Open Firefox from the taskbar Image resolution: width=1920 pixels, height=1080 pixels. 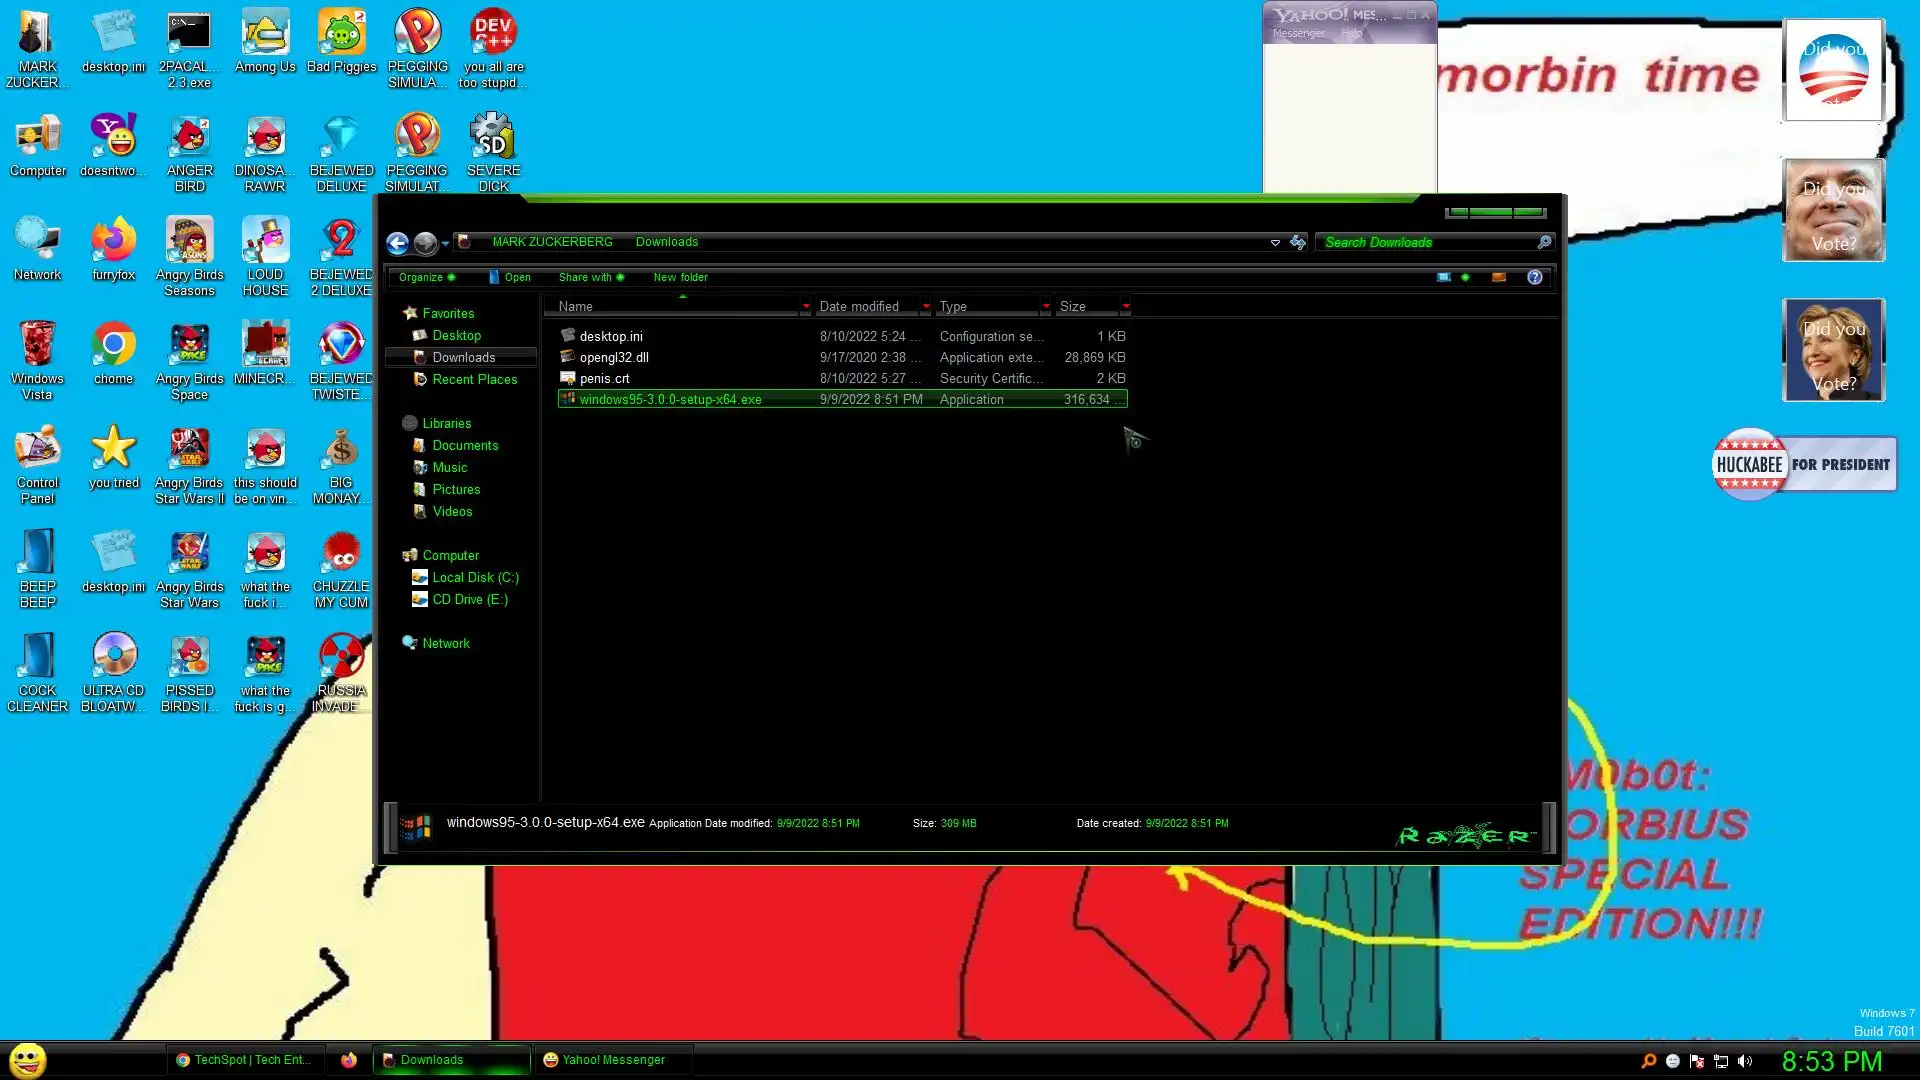click(x=348, y=1060)
